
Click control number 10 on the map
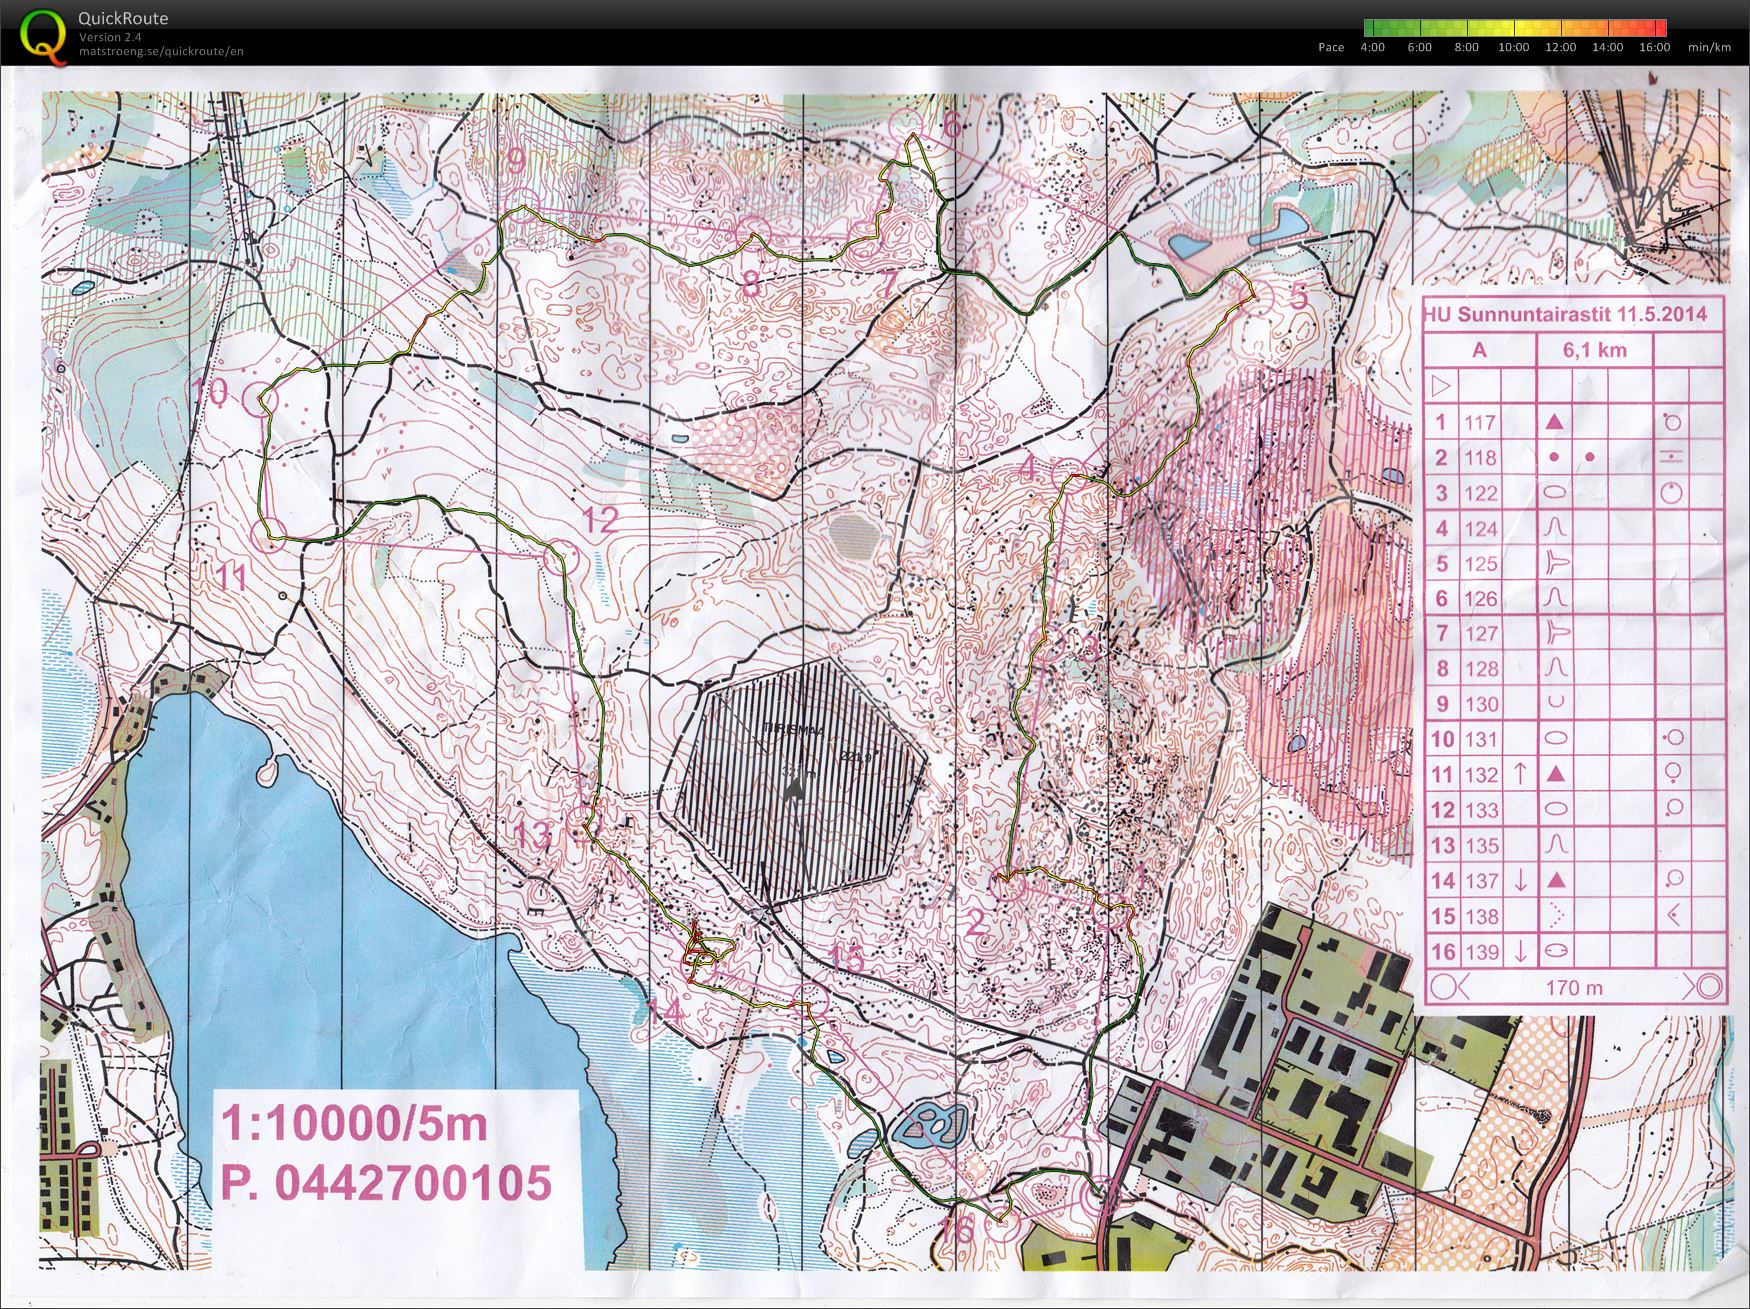pos(212,391)
